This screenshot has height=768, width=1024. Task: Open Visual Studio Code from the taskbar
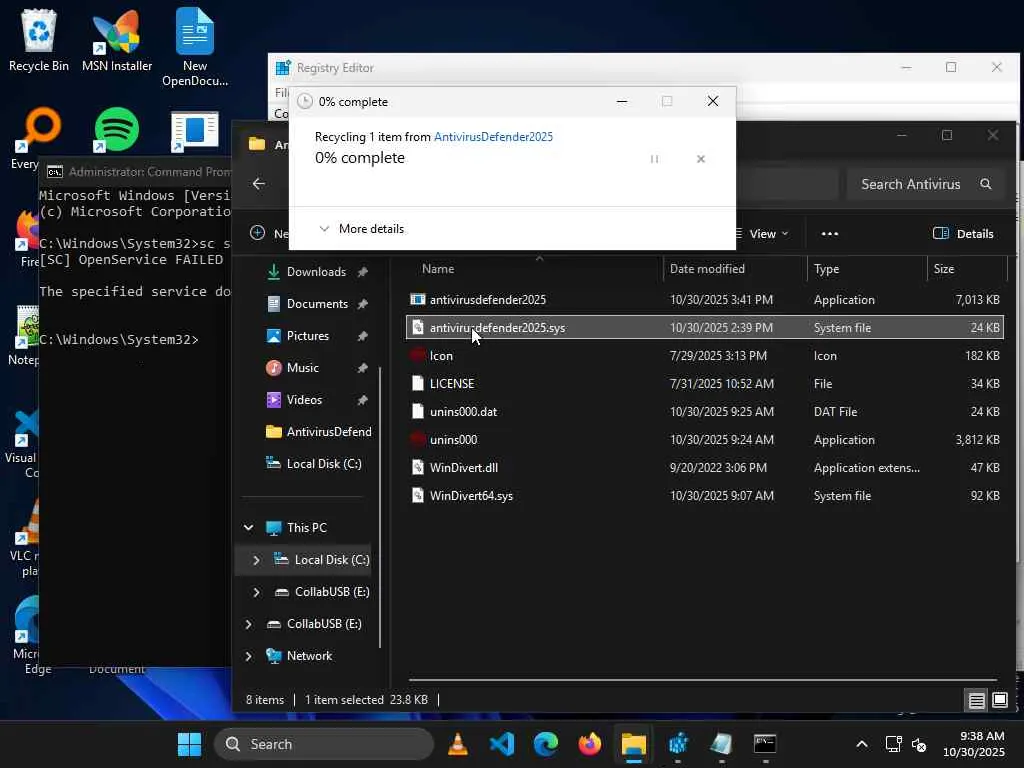point(502,744)
